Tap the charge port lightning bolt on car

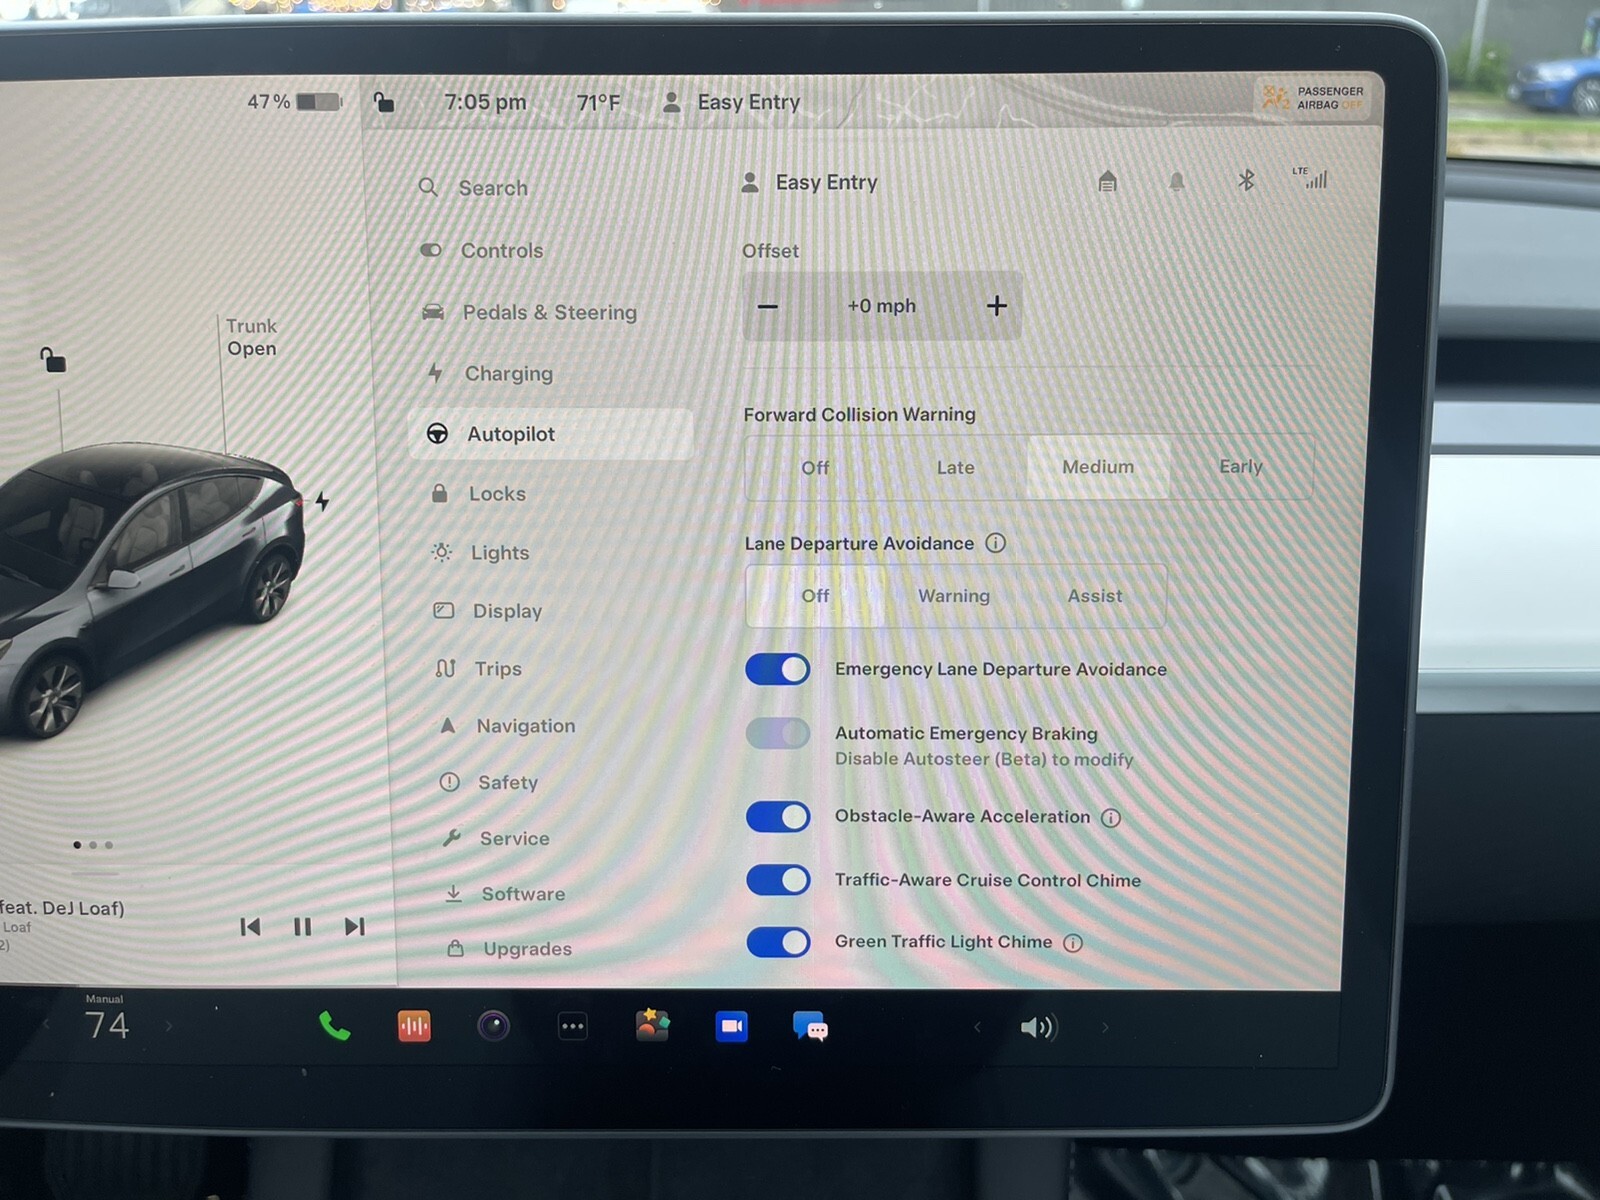[x=322, y=500]
